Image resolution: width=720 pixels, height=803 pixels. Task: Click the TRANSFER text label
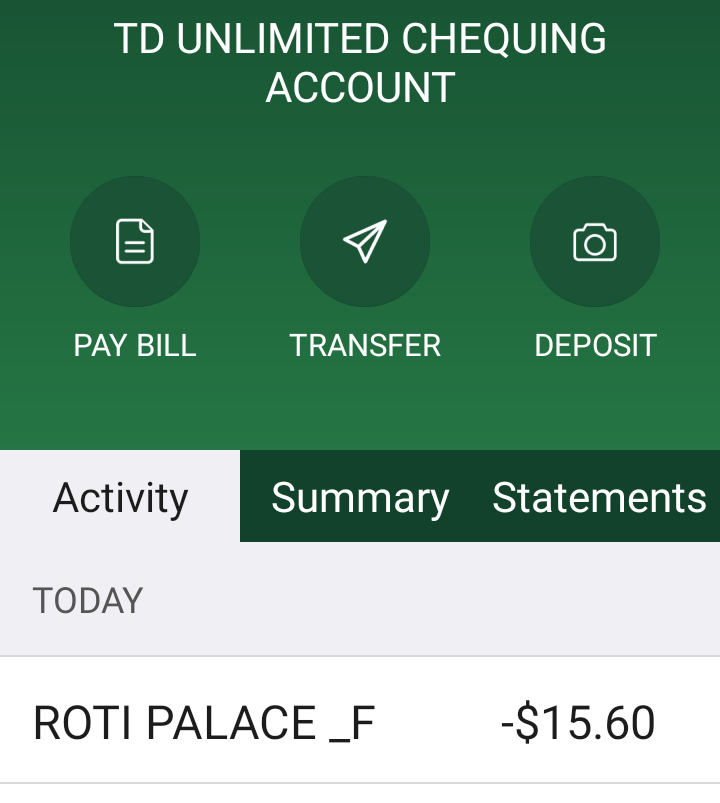[x=365, y=346]
